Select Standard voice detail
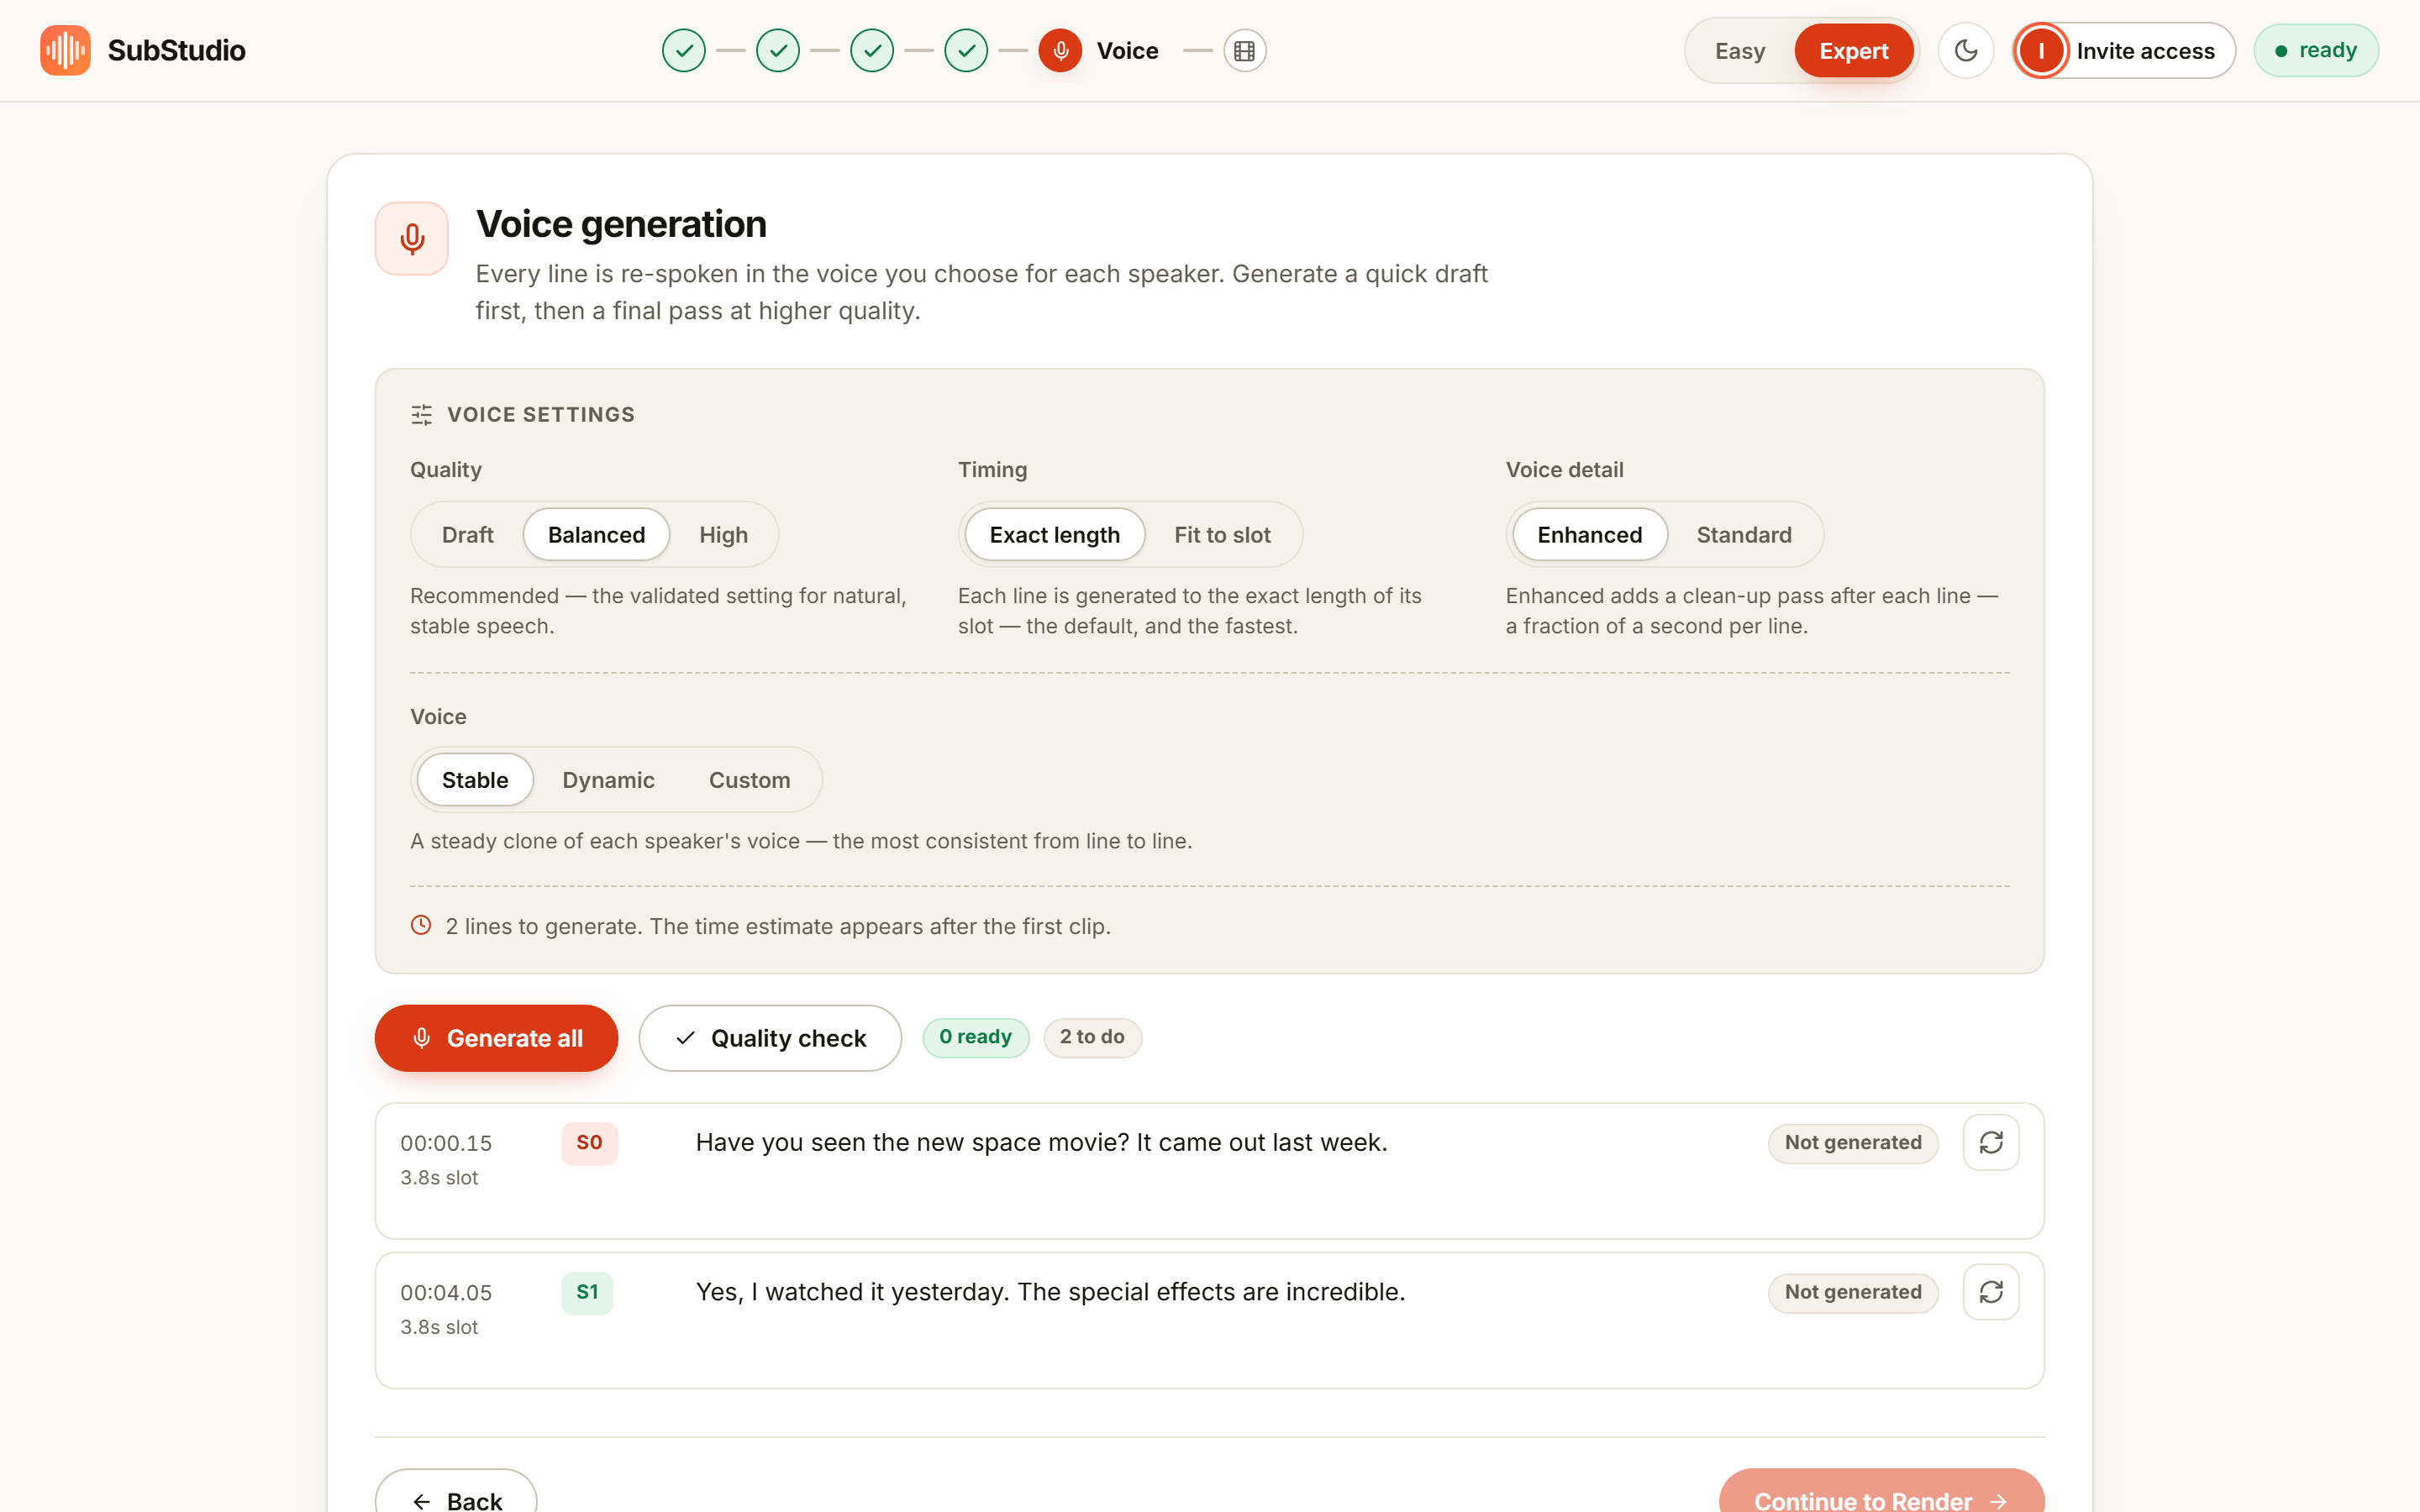 1744,534
